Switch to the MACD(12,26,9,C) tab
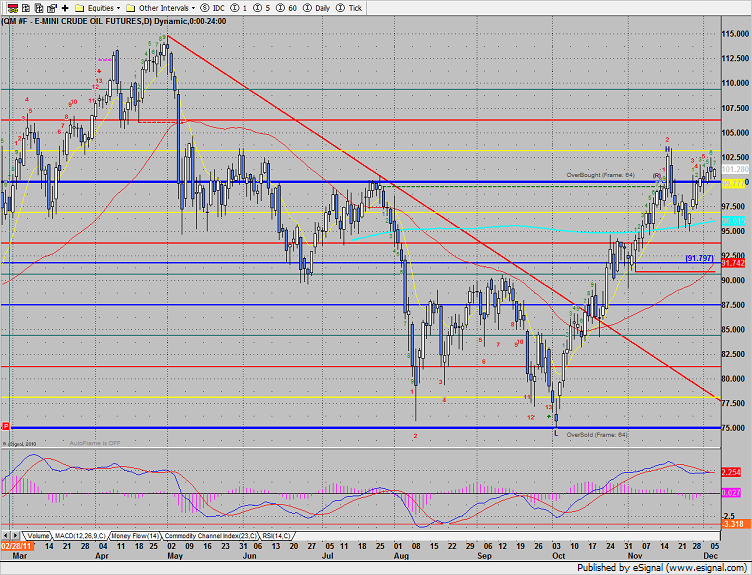This screenshot has width=752, height=575. point(80,536)
